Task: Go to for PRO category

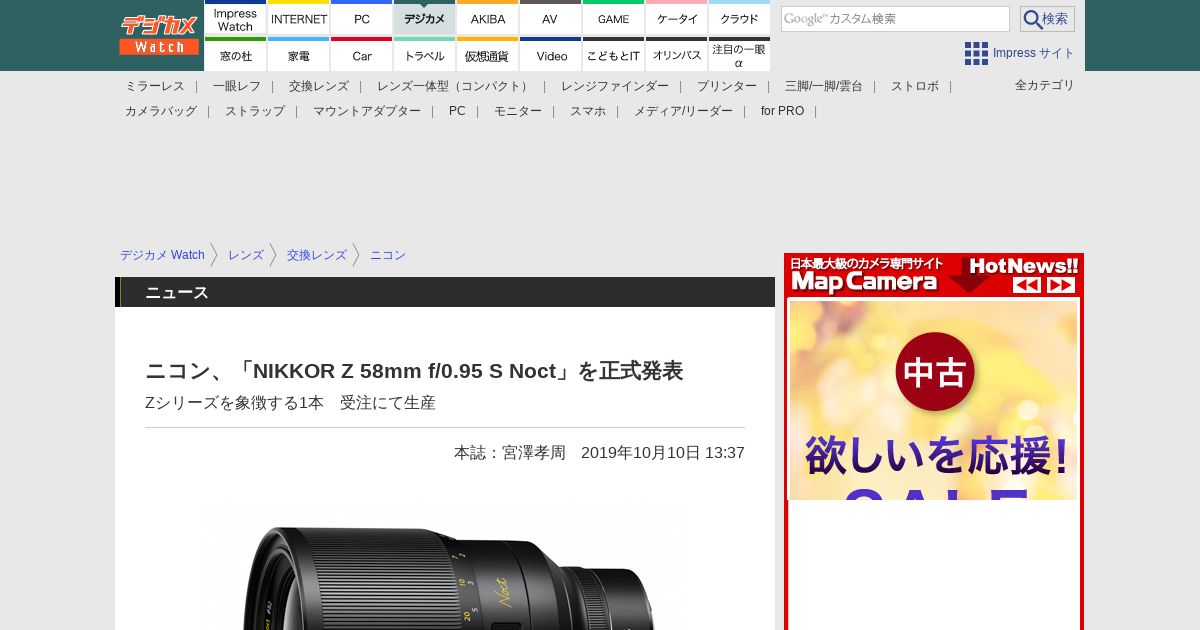Action: click(x=782, y=111)
